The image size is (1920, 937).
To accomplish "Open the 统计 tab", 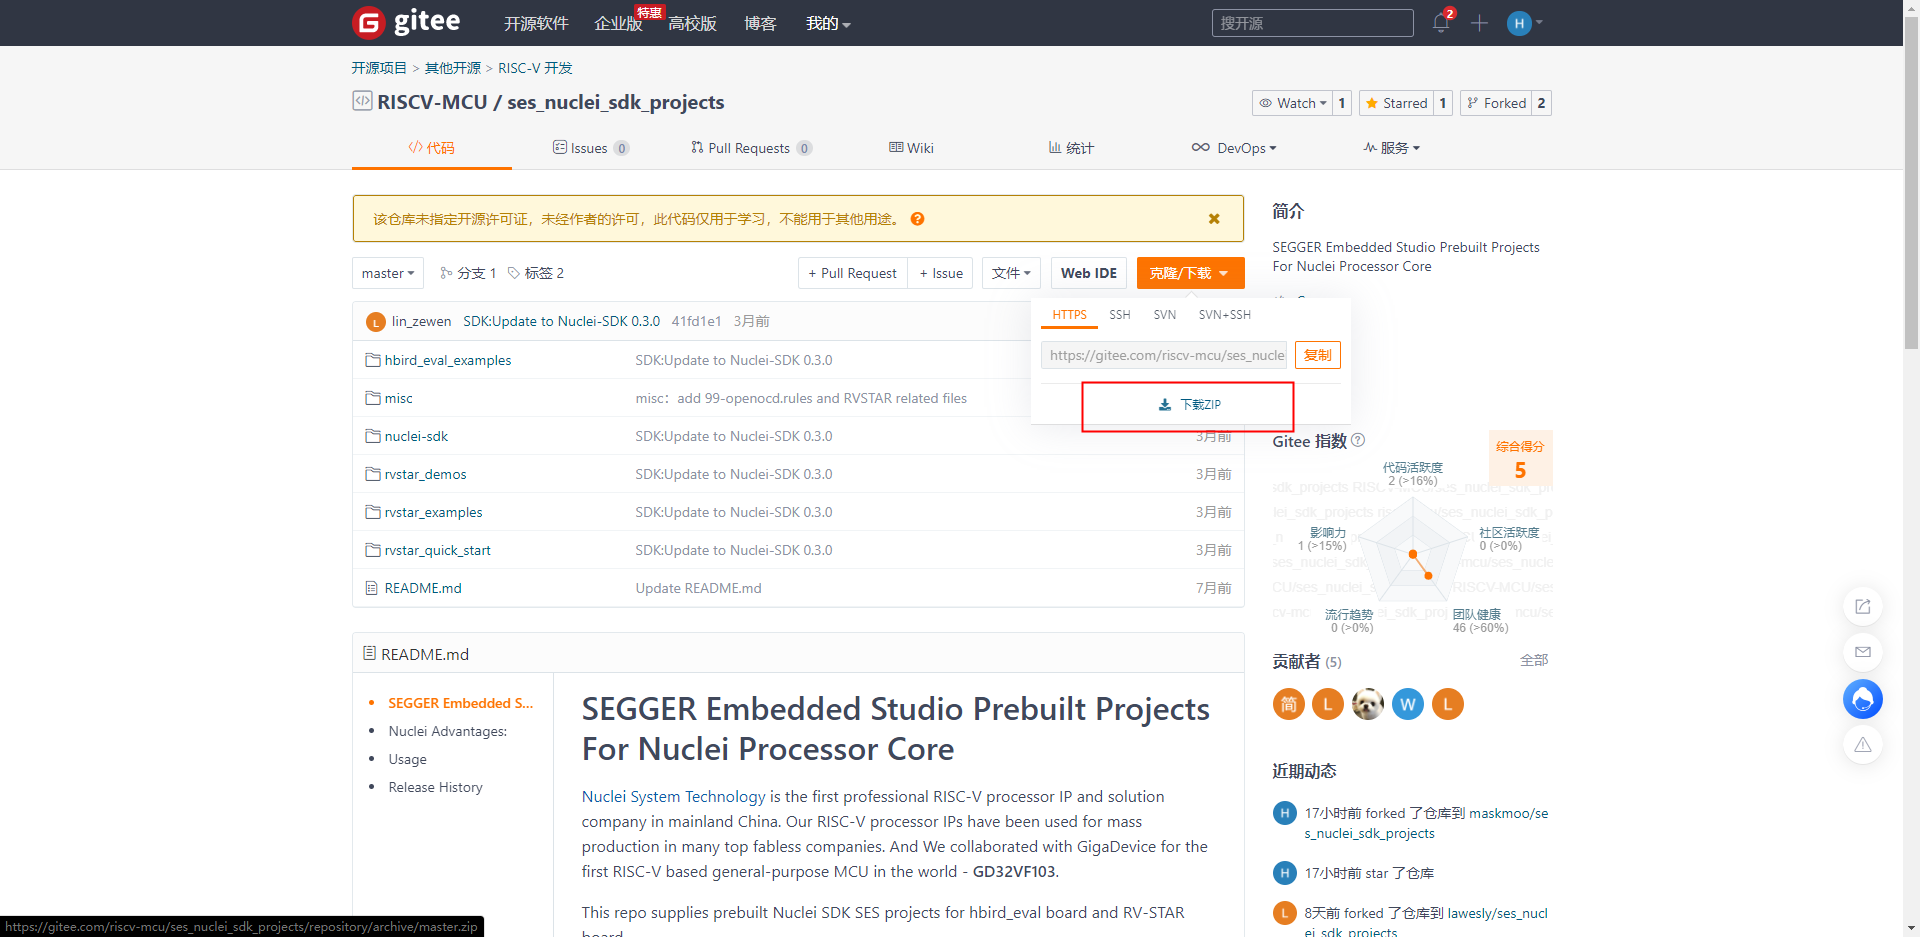I will point(1071,148).
